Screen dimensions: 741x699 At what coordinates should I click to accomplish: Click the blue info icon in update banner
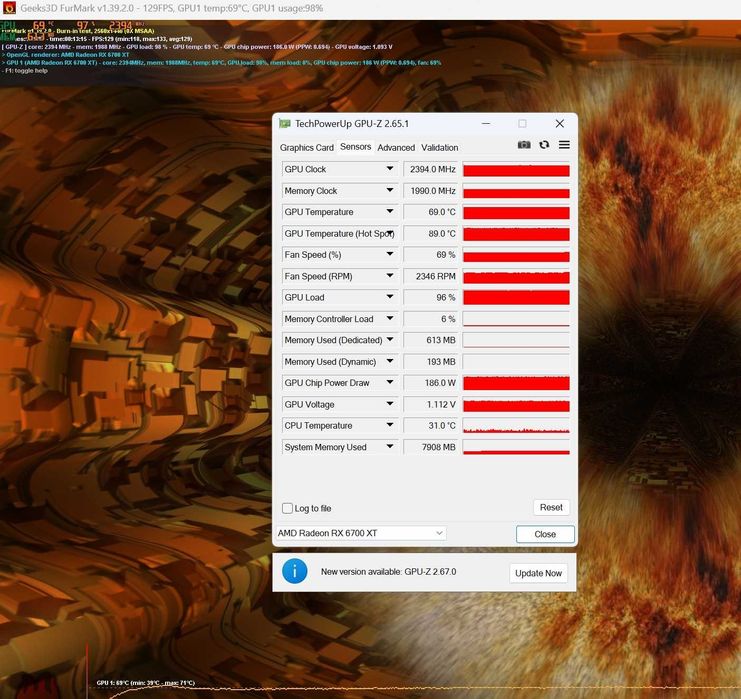294,571
